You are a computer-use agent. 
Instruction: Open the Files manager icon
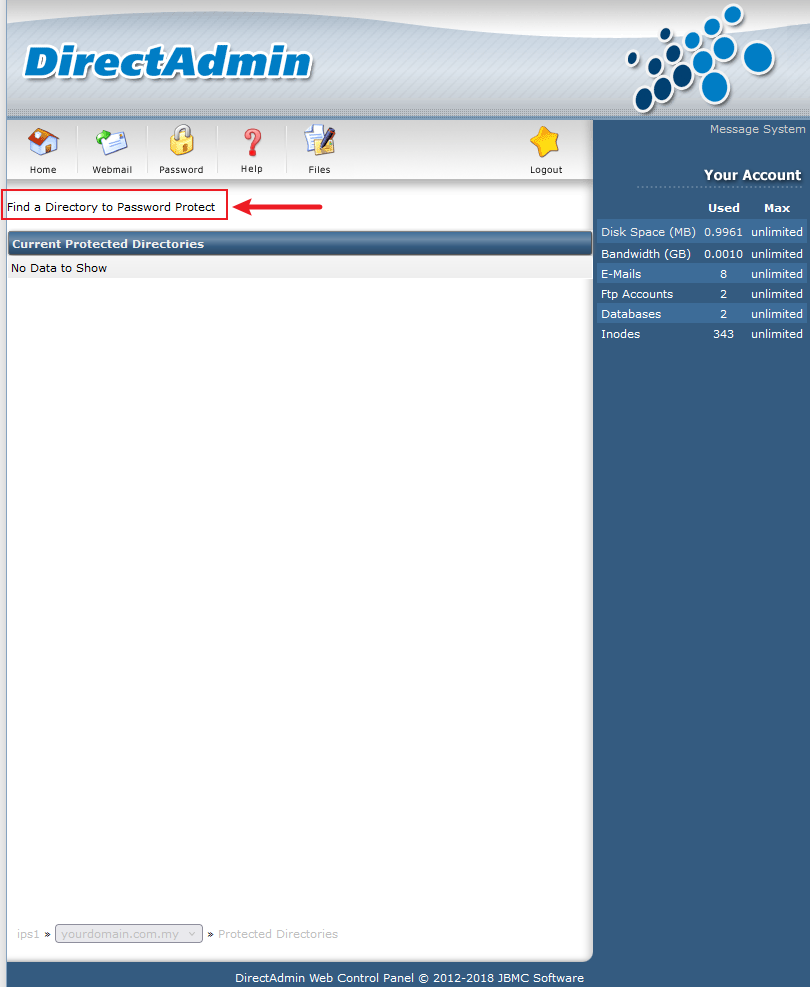[x=320, y=140]
